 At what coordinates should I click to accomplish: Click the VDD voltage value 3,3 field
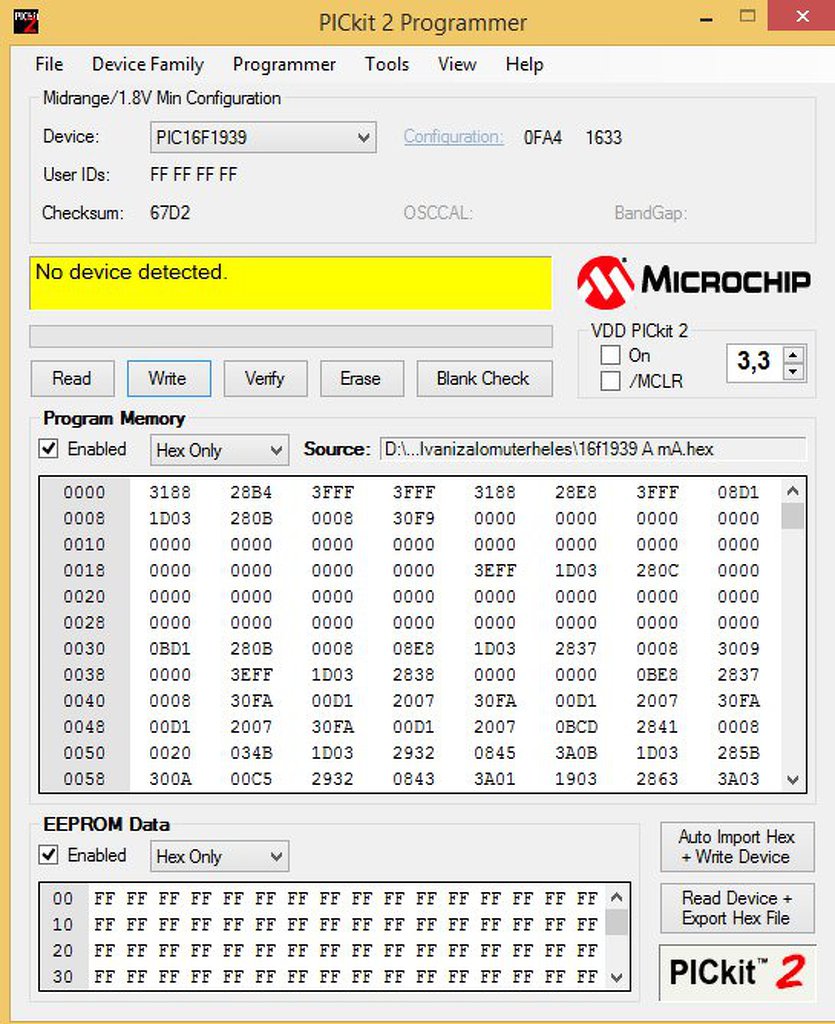(x=755, y=363)
